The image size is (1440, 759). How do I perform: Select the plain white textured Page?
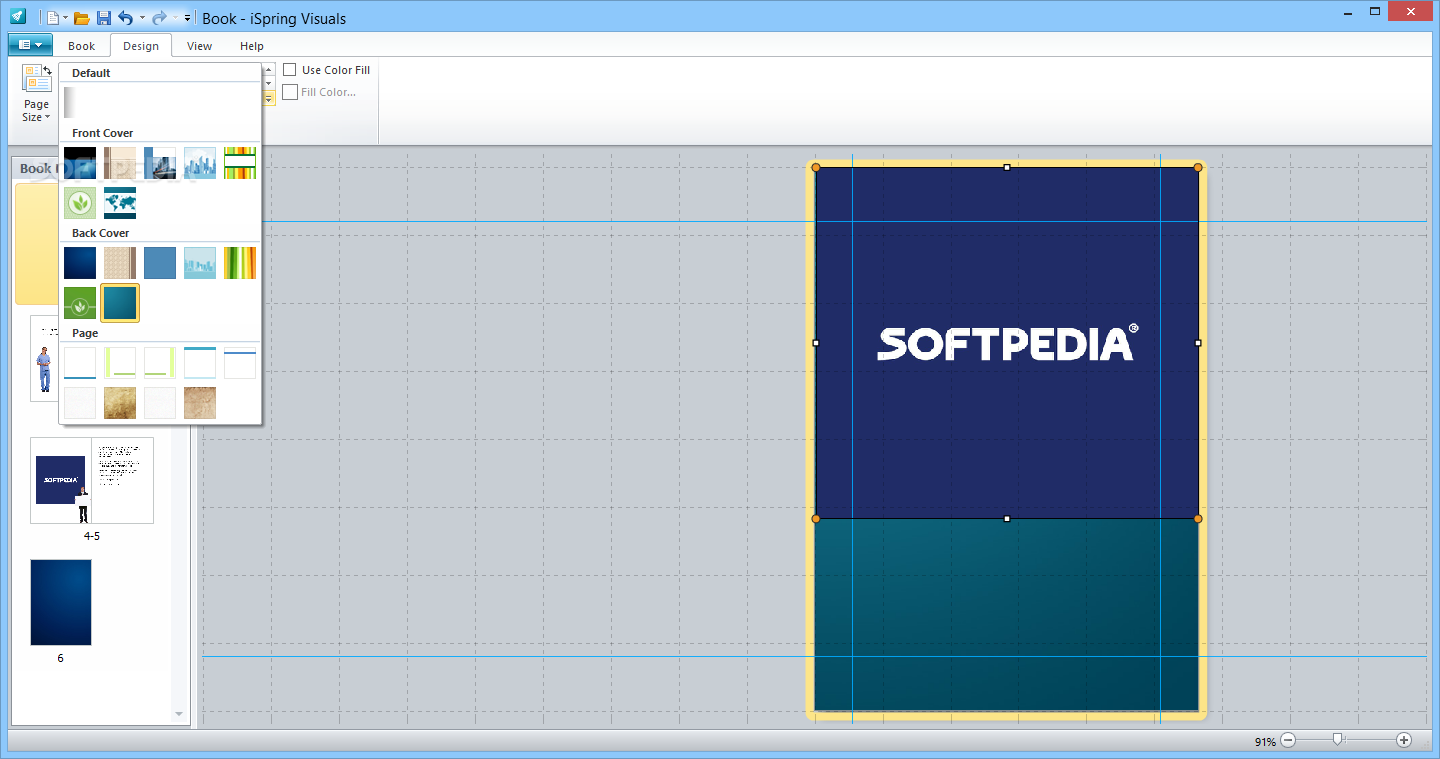[80, 403]
